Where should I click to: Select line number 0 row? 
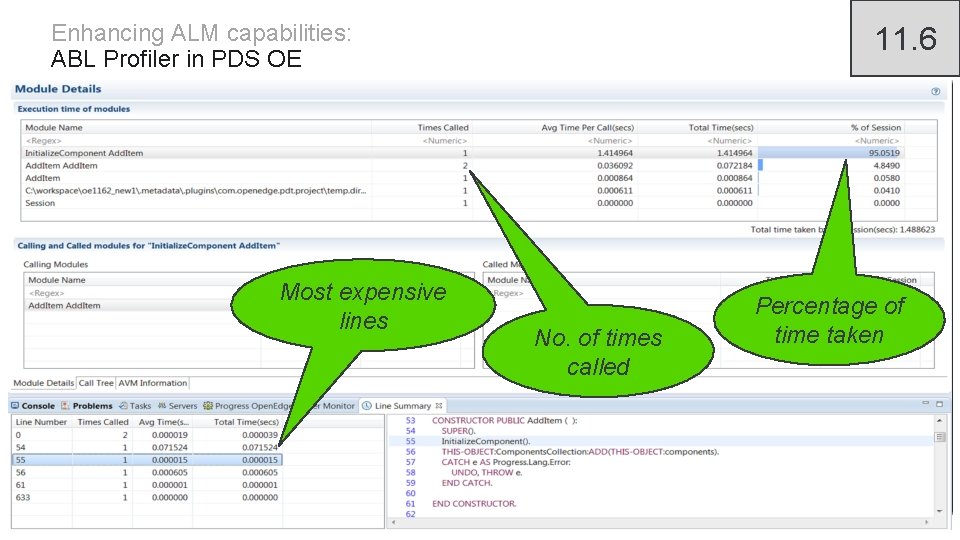pos(147,435)
